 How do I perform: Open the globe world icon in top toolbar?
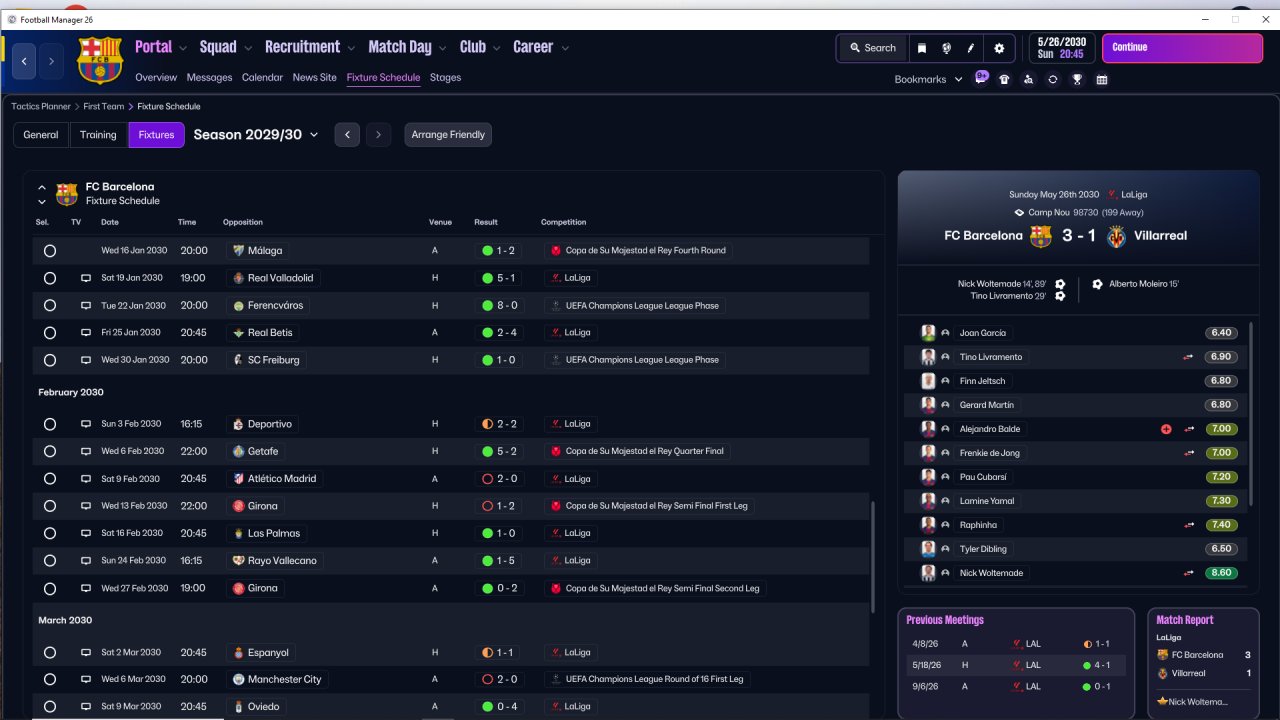pos(946,48)
